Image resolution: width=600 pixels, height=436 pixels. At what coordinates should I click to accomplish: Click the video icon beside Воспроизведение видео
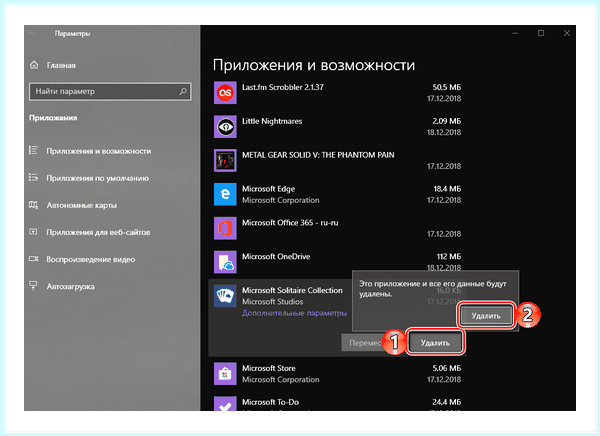[34, 259]
